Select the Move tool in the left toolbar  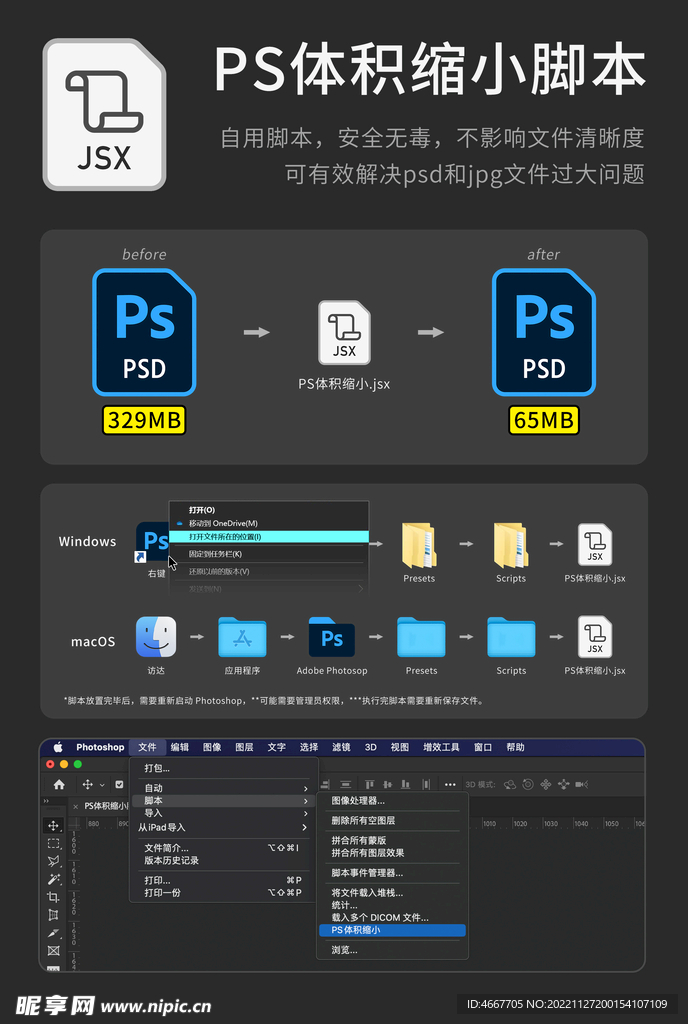[x=54, y=825]
